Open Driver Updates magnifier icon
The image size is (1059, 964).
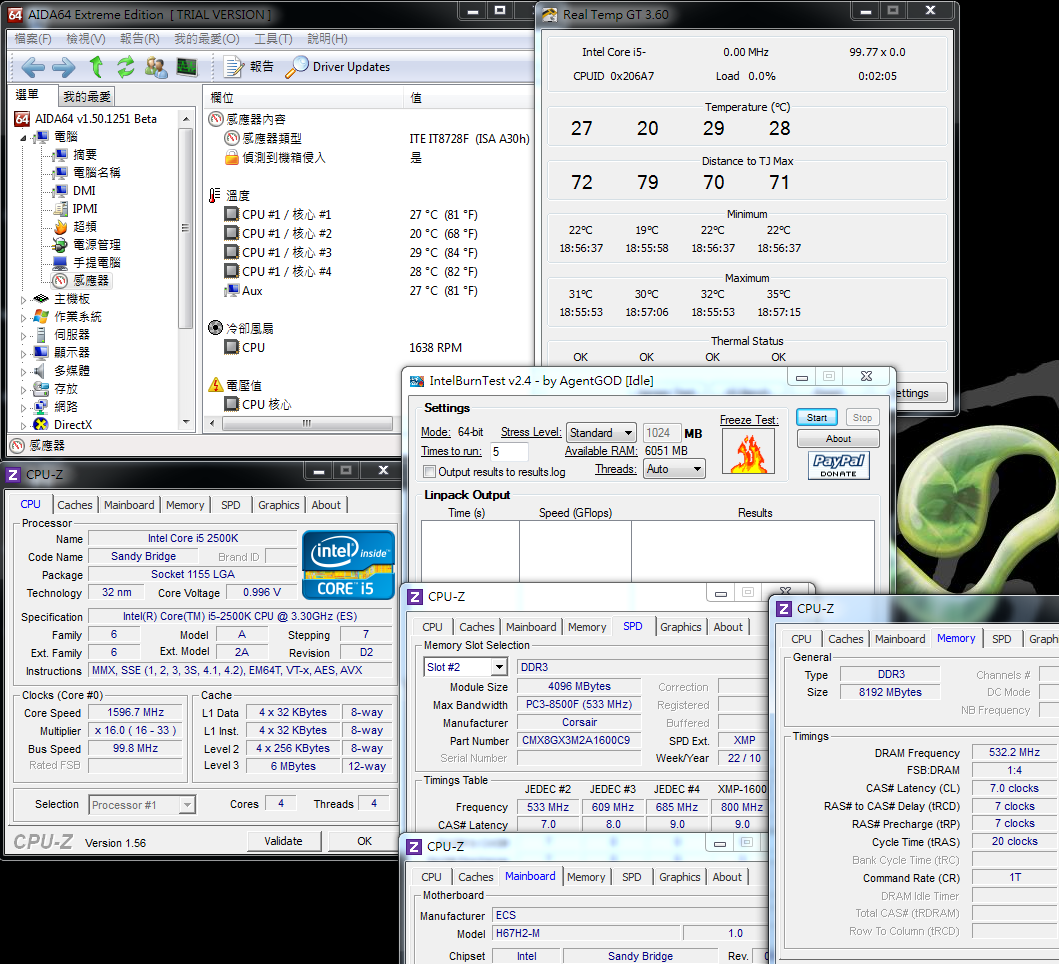tap(297, 67)
